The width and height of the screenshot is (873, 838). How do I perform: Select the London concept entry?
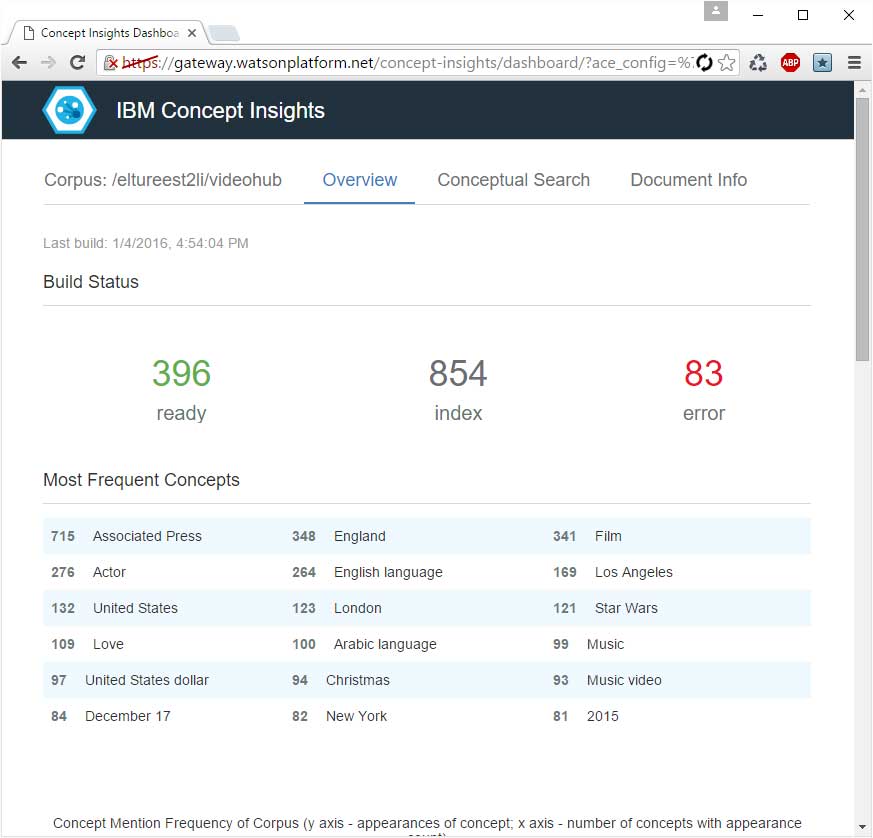pyautogui.click(x=336, y=608)
